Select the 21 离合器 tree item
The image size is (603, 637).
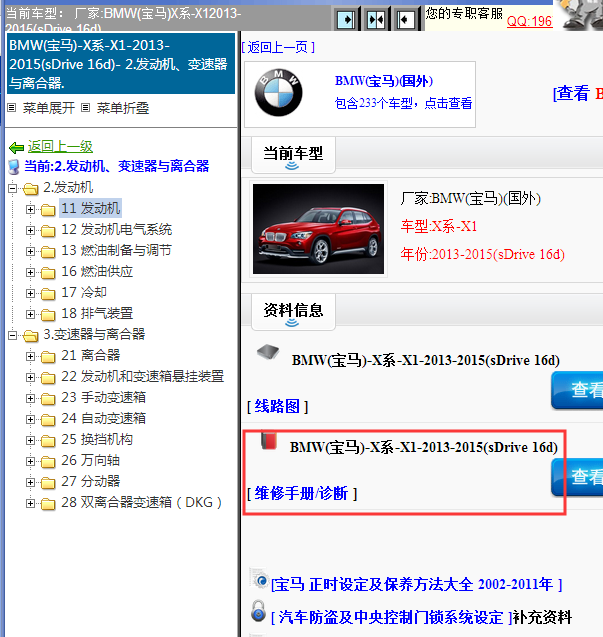coord(91,355)
